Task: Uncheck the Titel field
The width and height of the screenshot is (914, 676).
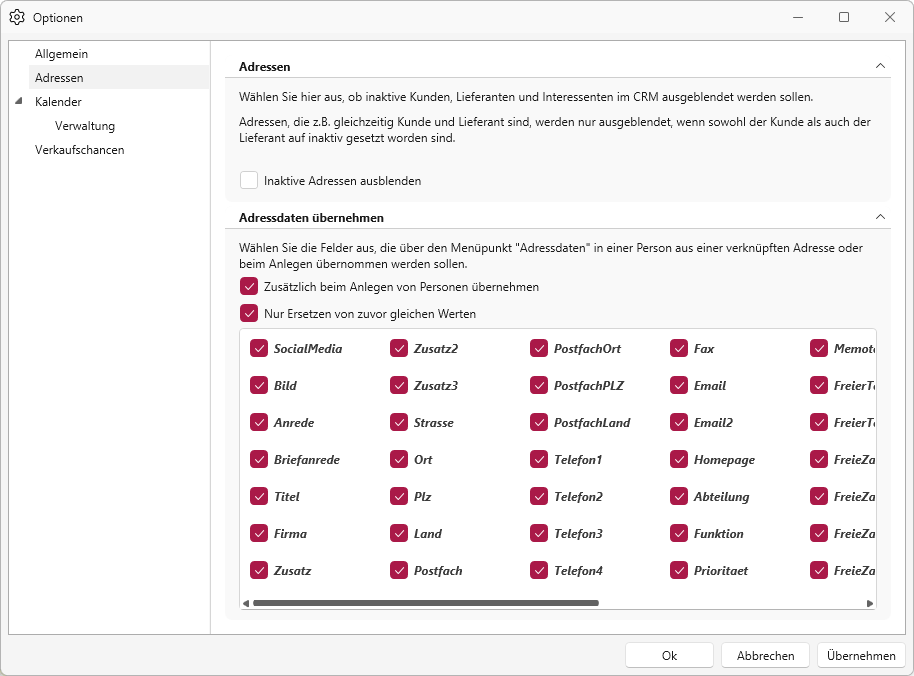Action: (259, 497)
